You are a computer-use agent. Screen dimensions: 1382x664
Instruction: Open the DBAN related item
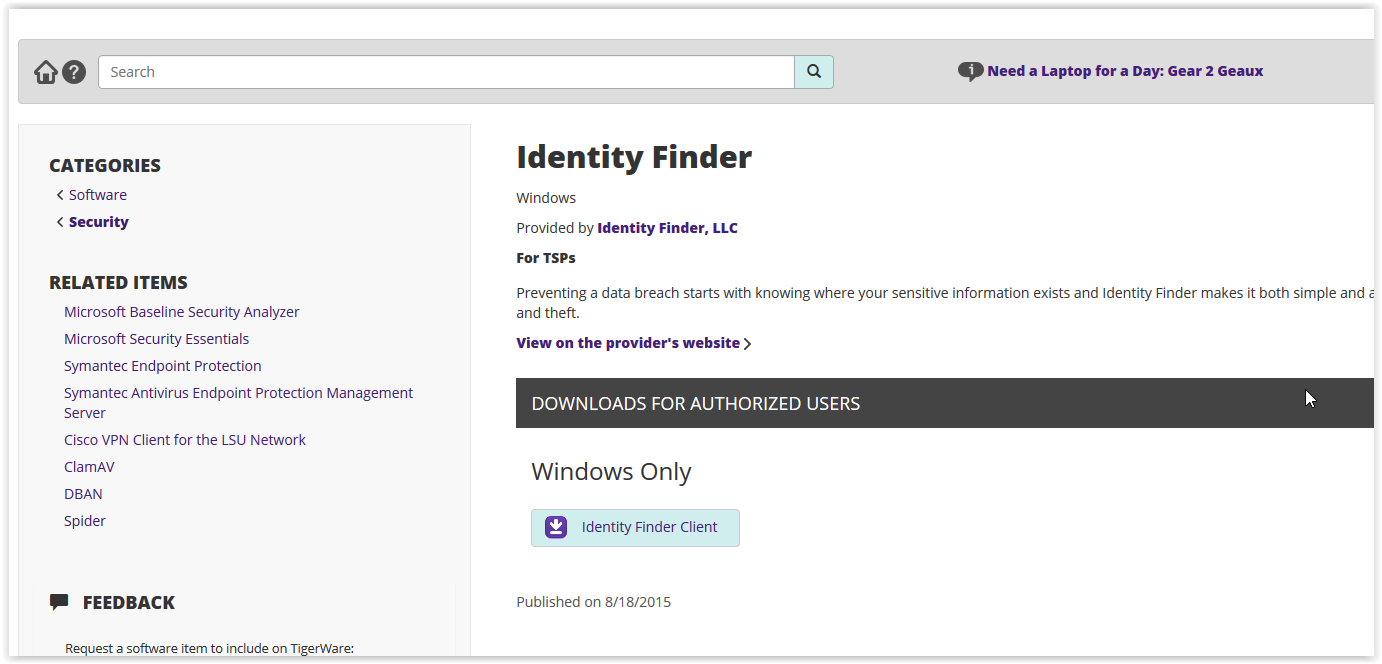pos(83,494)
